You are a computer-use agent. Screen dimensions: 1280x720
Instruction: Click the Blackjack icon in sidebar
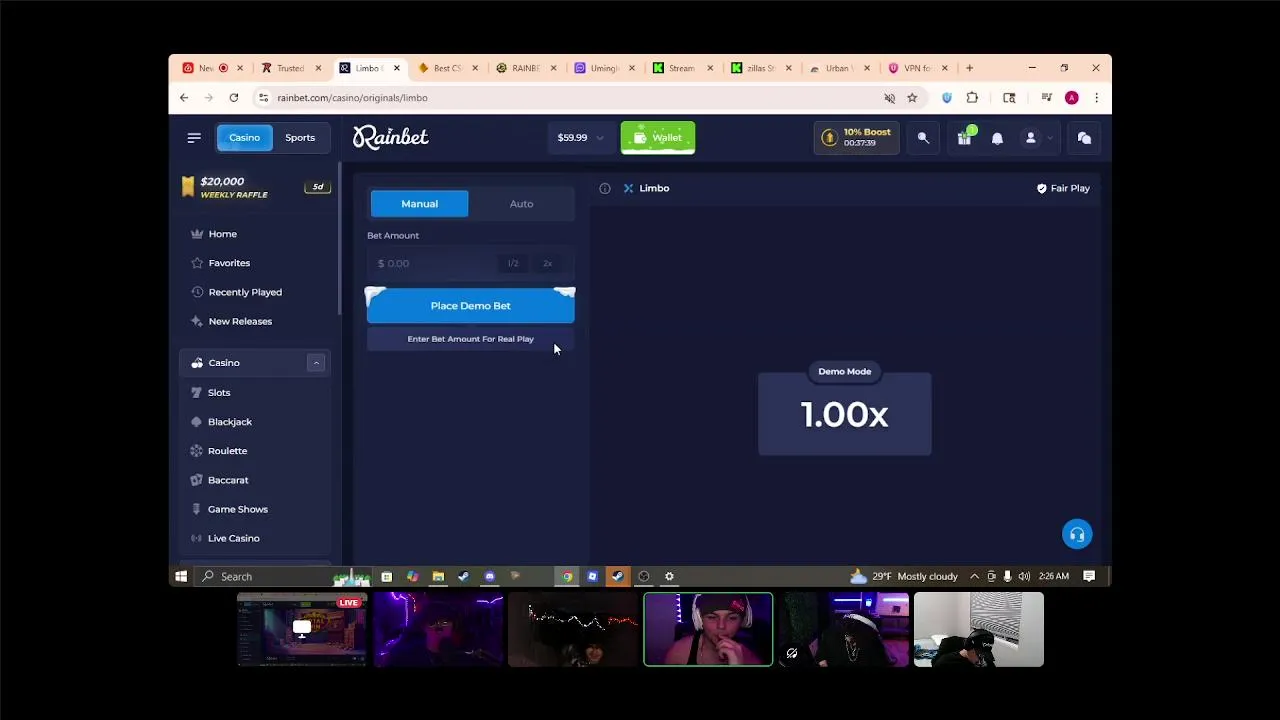[197, 422]
